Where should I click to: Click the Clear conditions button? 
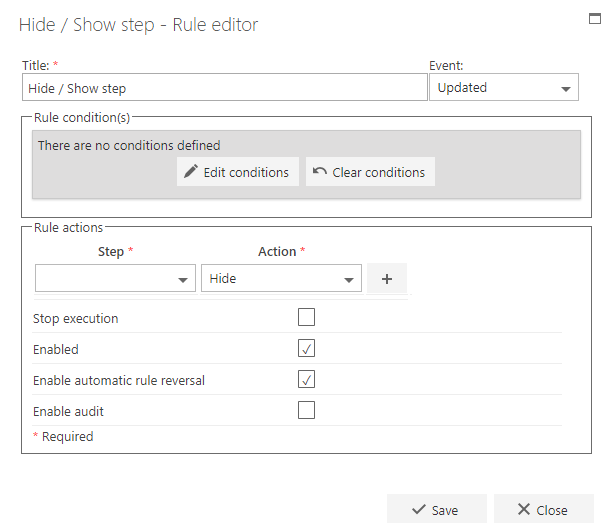click(370, 172)
